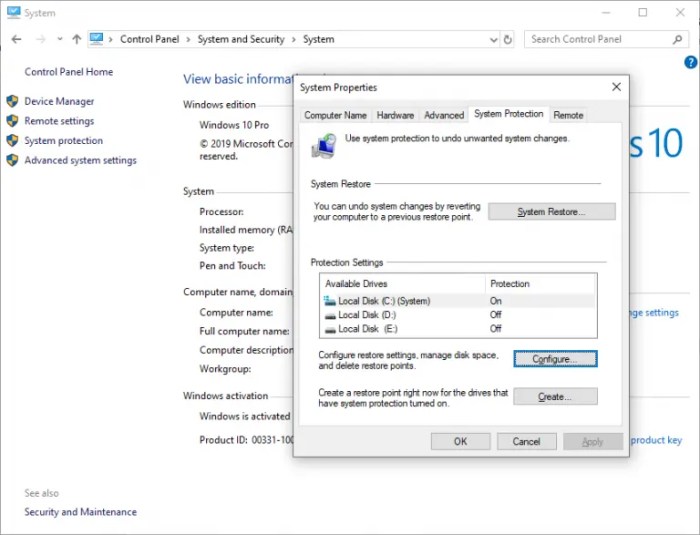Click breadcrumb chevron after Control Panel
Screen dimensions: 700x535
(x=188, y=40)
